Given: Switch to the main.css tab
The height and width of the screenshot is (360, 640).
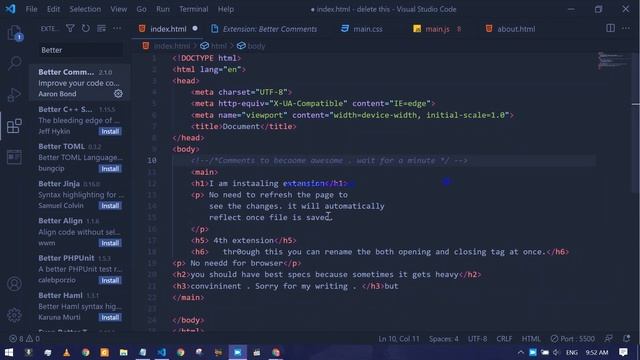Looking at the screenshot, I should coord(367,29).
